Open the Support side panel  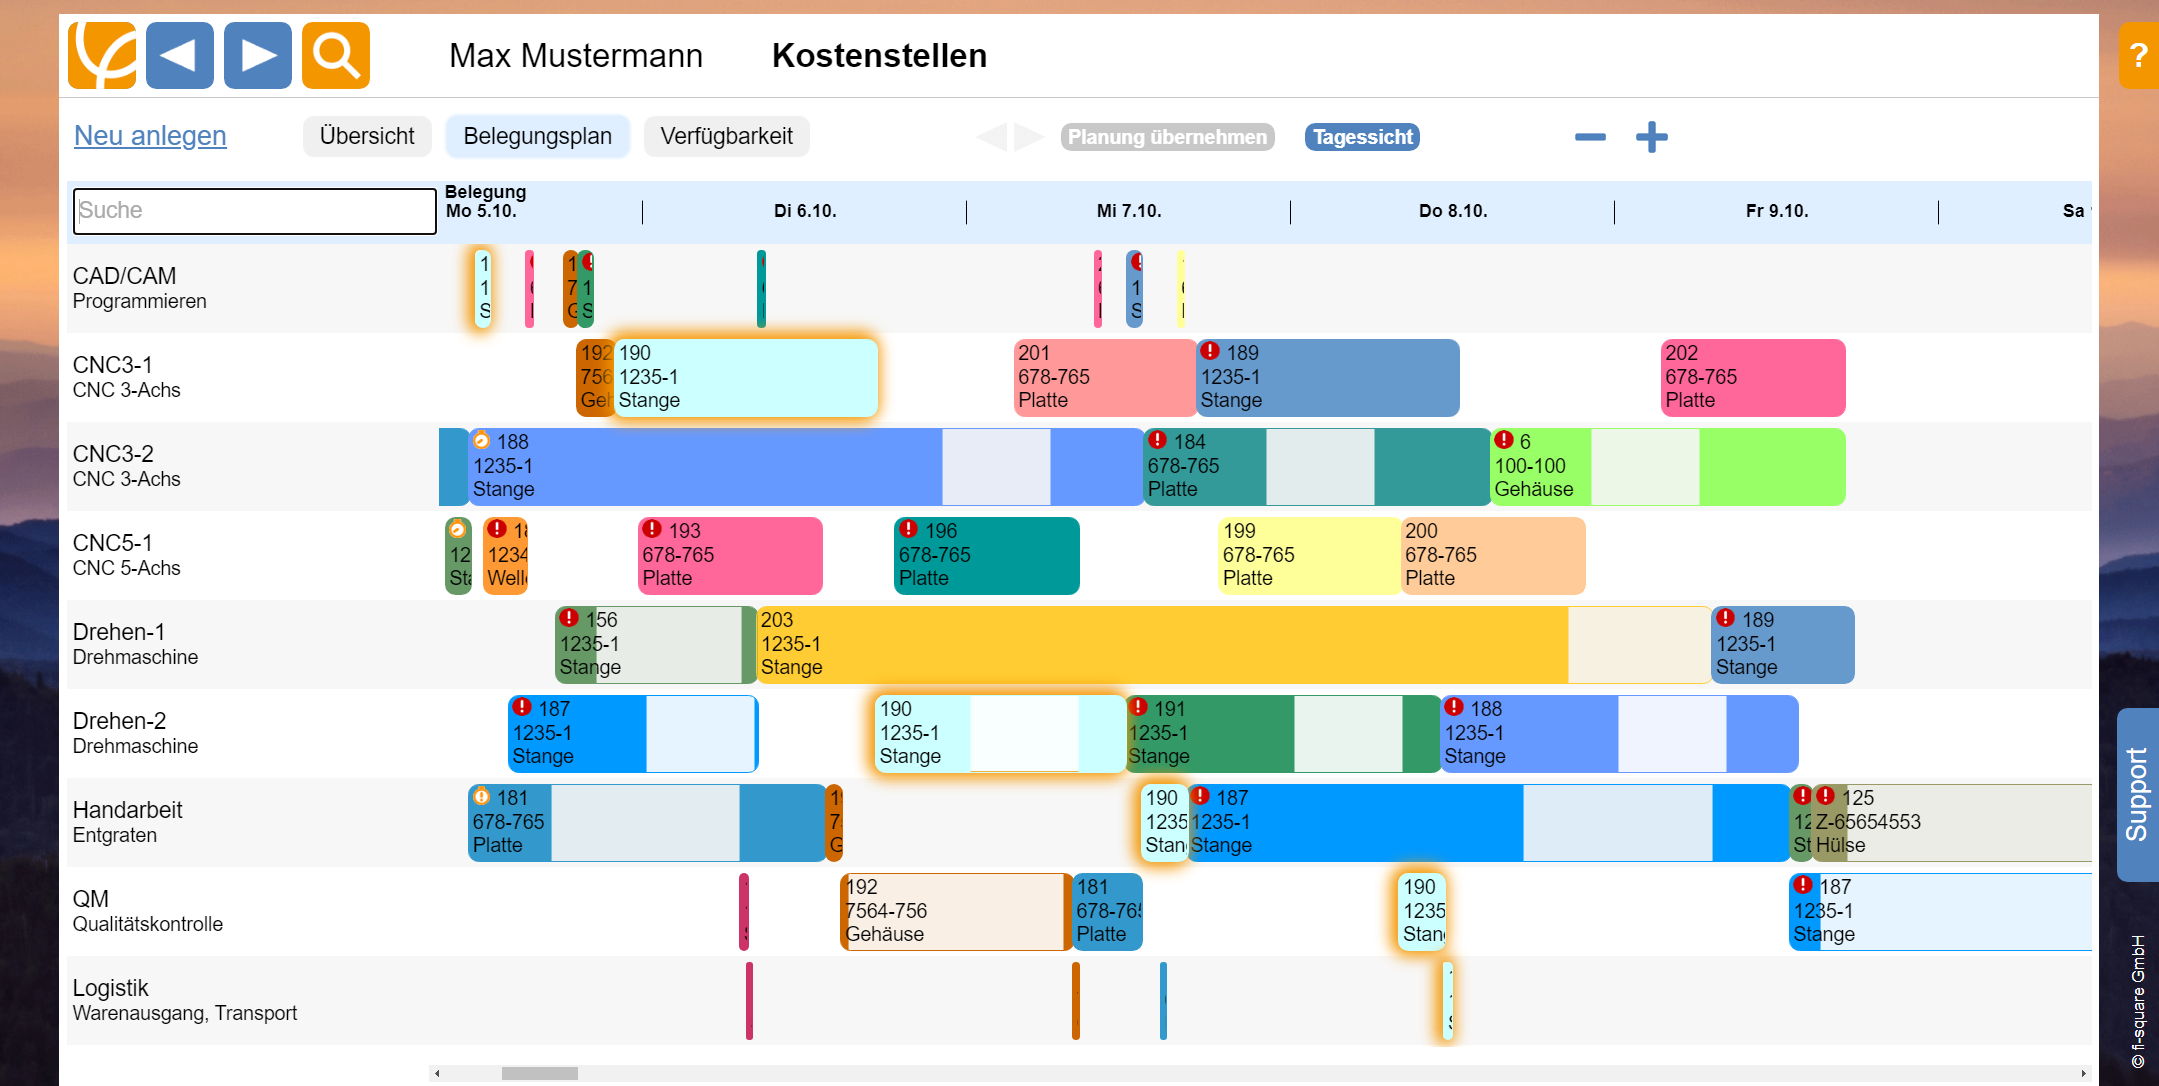click(2137, 794)
